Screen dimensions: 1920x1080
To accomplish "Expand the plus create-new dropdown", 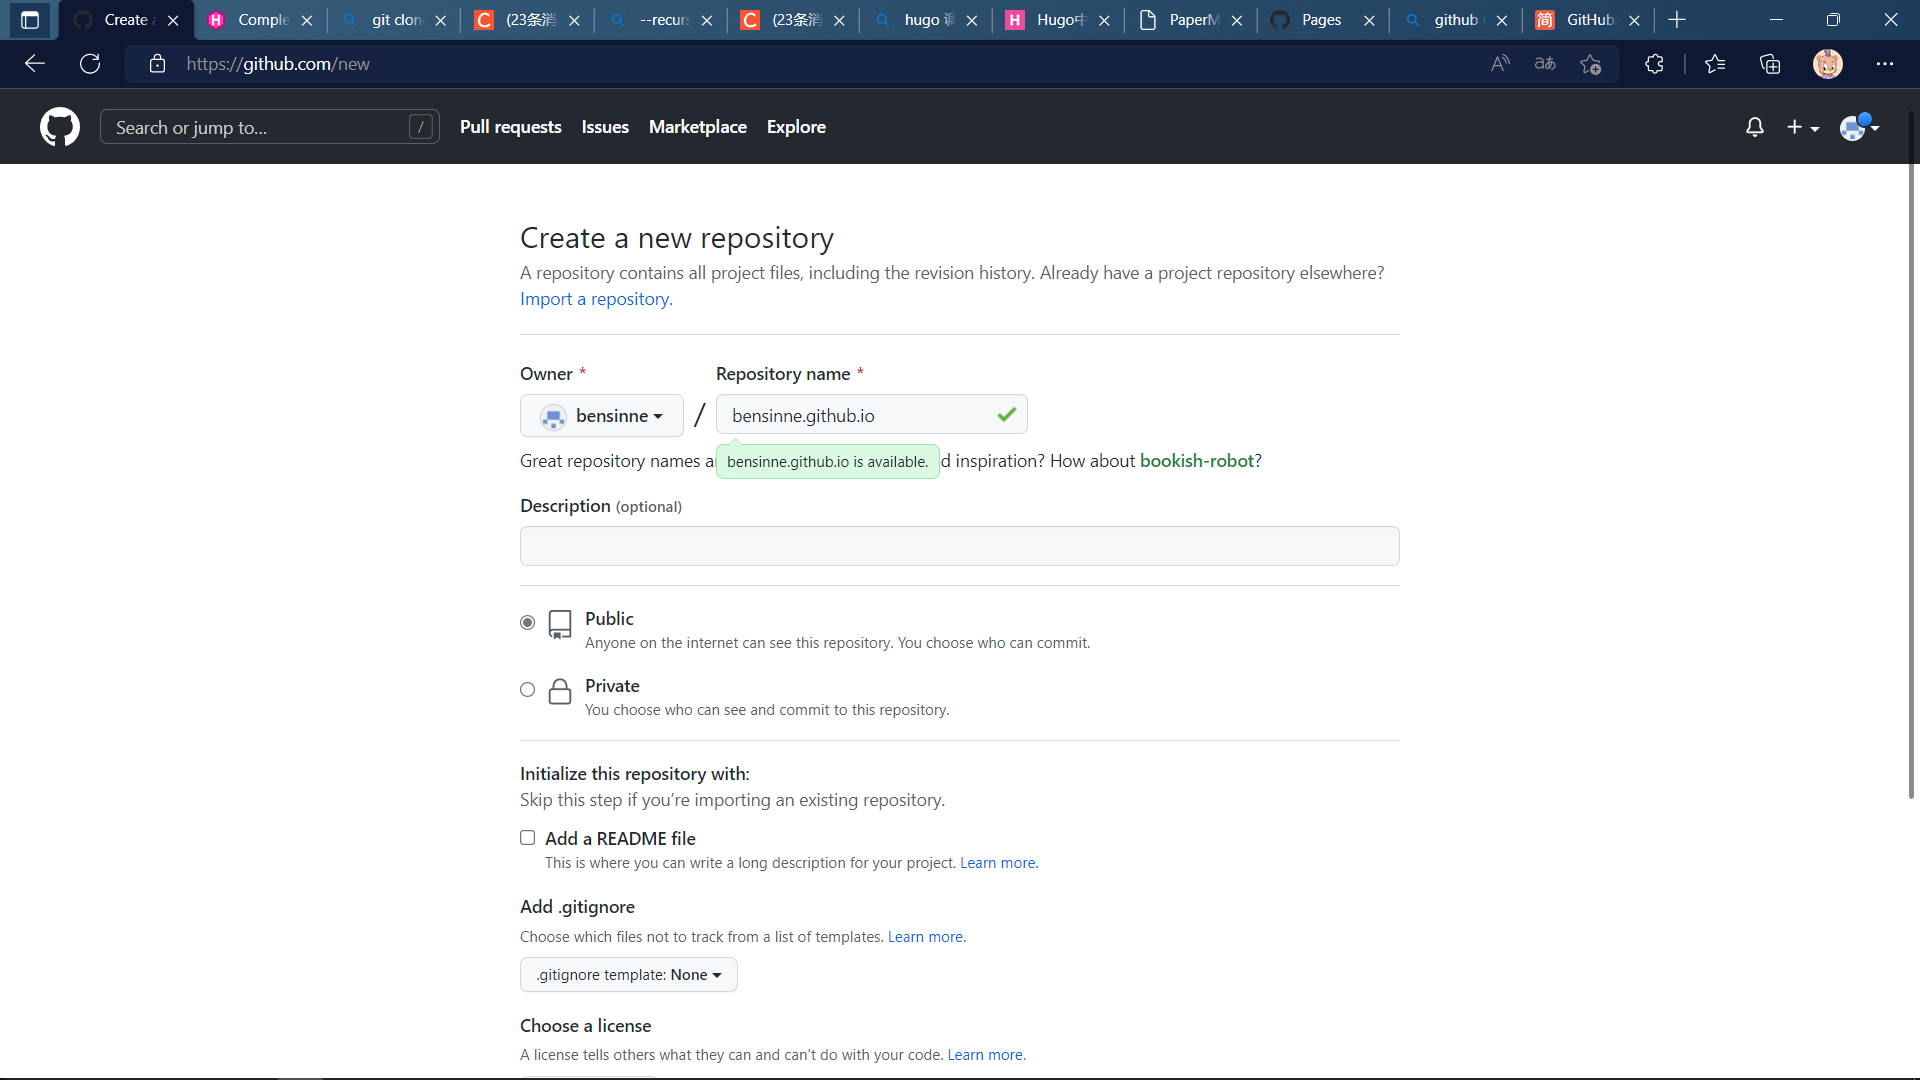I will [x=1802, y=127].
